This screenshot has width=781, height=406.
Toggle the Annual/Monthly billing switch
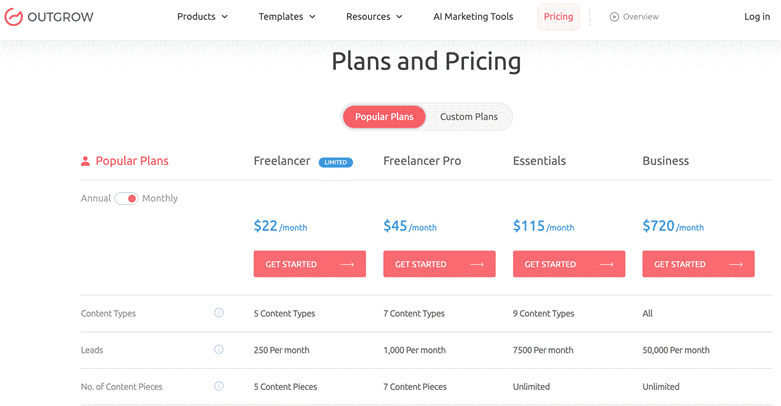tap(126, 198)
